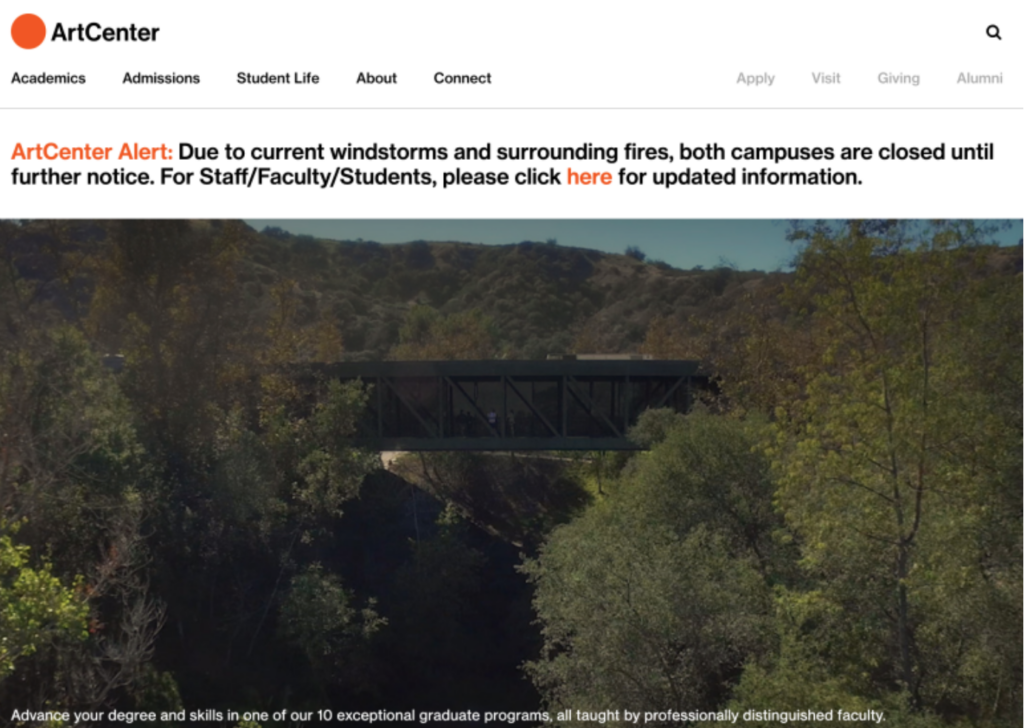Click the orange "ArtCenter Alert:" label
Viewport: 1024px width, 728px height.
(92, 151)
